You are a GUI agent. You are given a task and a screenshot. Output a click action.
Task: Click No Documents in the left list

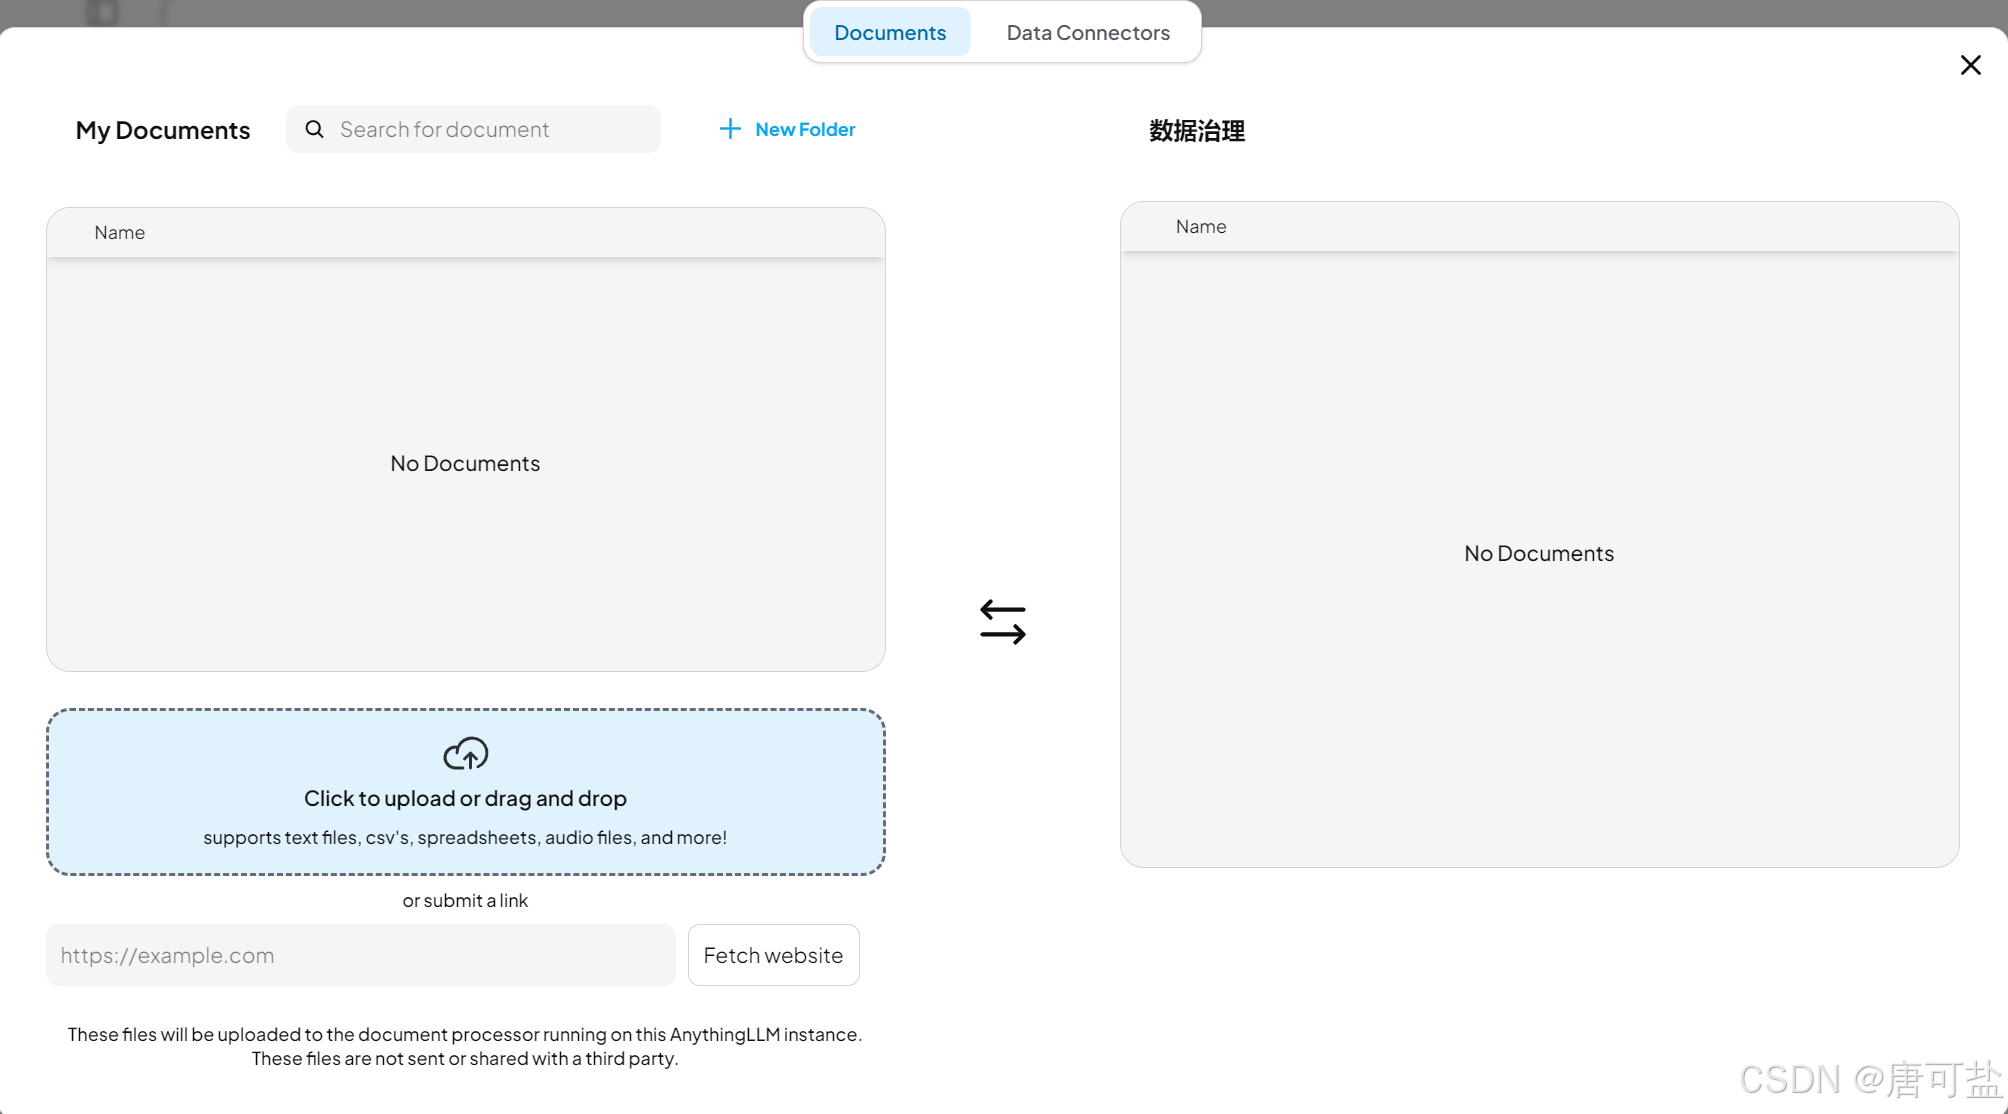(465, 463)
